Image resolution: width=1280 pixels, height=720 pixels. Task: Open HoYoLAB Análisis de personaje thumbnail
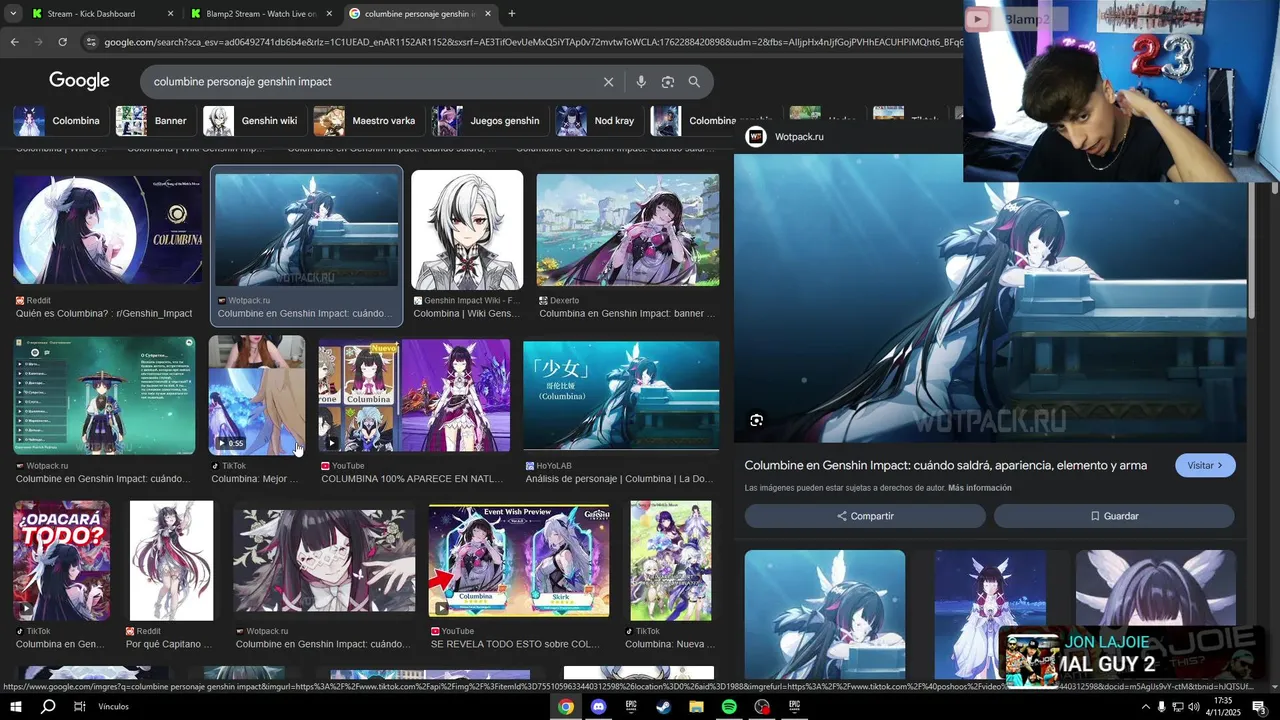[x=621, y=395]
